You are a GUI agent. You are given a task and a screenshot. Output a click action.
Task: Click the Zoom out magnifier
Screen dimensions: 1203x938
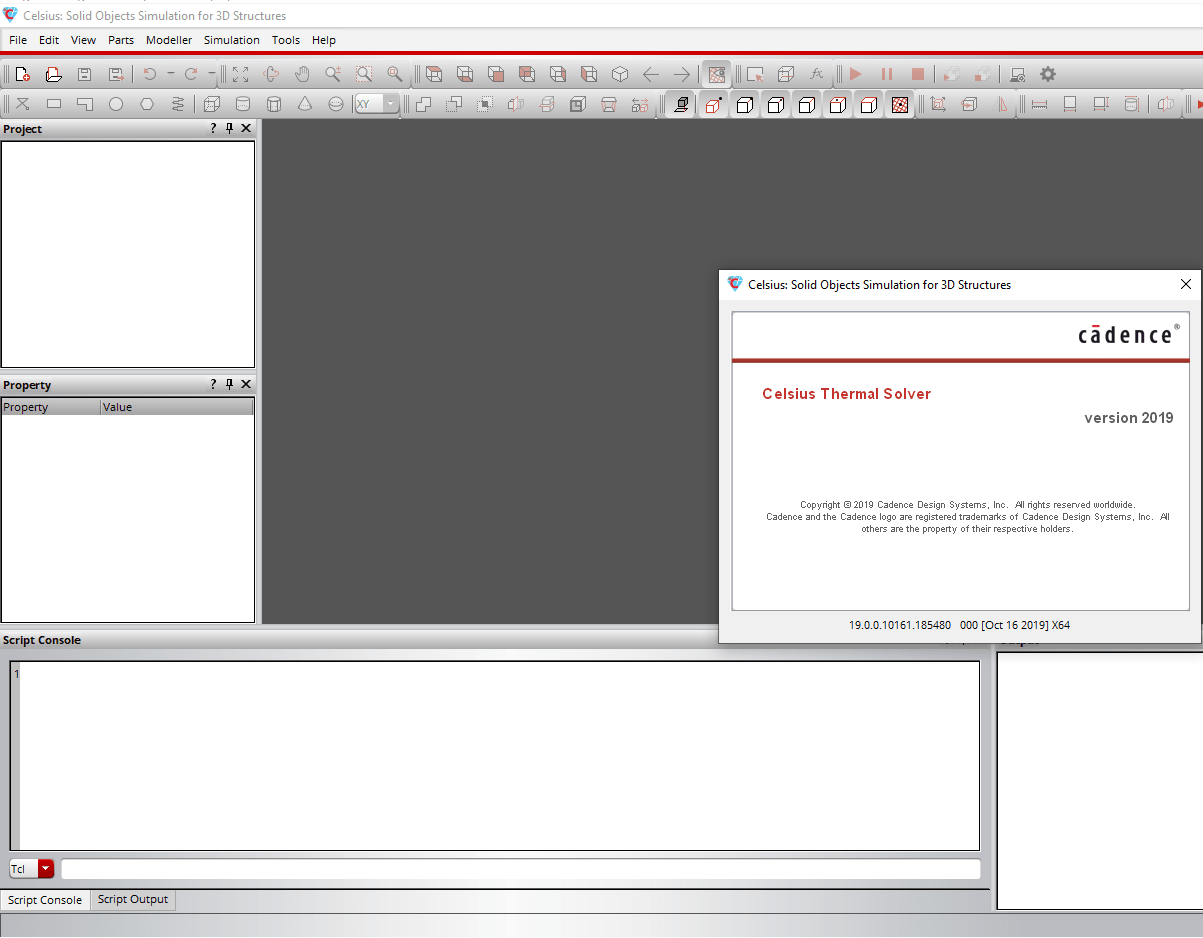coord(395,74)
